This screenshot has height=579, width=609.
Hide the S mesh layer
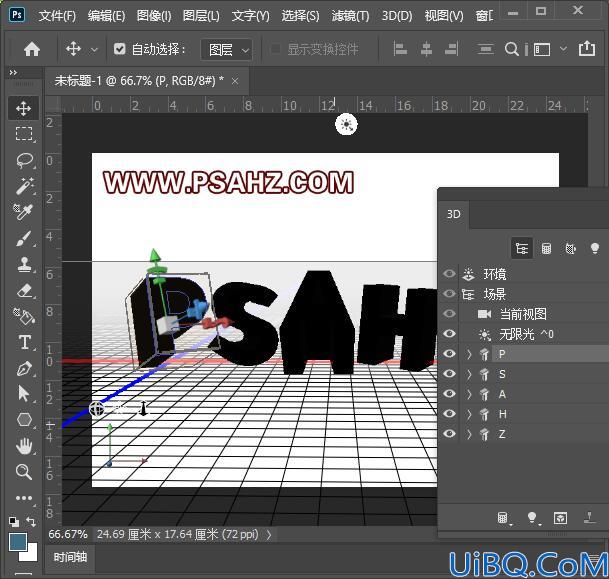pos(449,374)
